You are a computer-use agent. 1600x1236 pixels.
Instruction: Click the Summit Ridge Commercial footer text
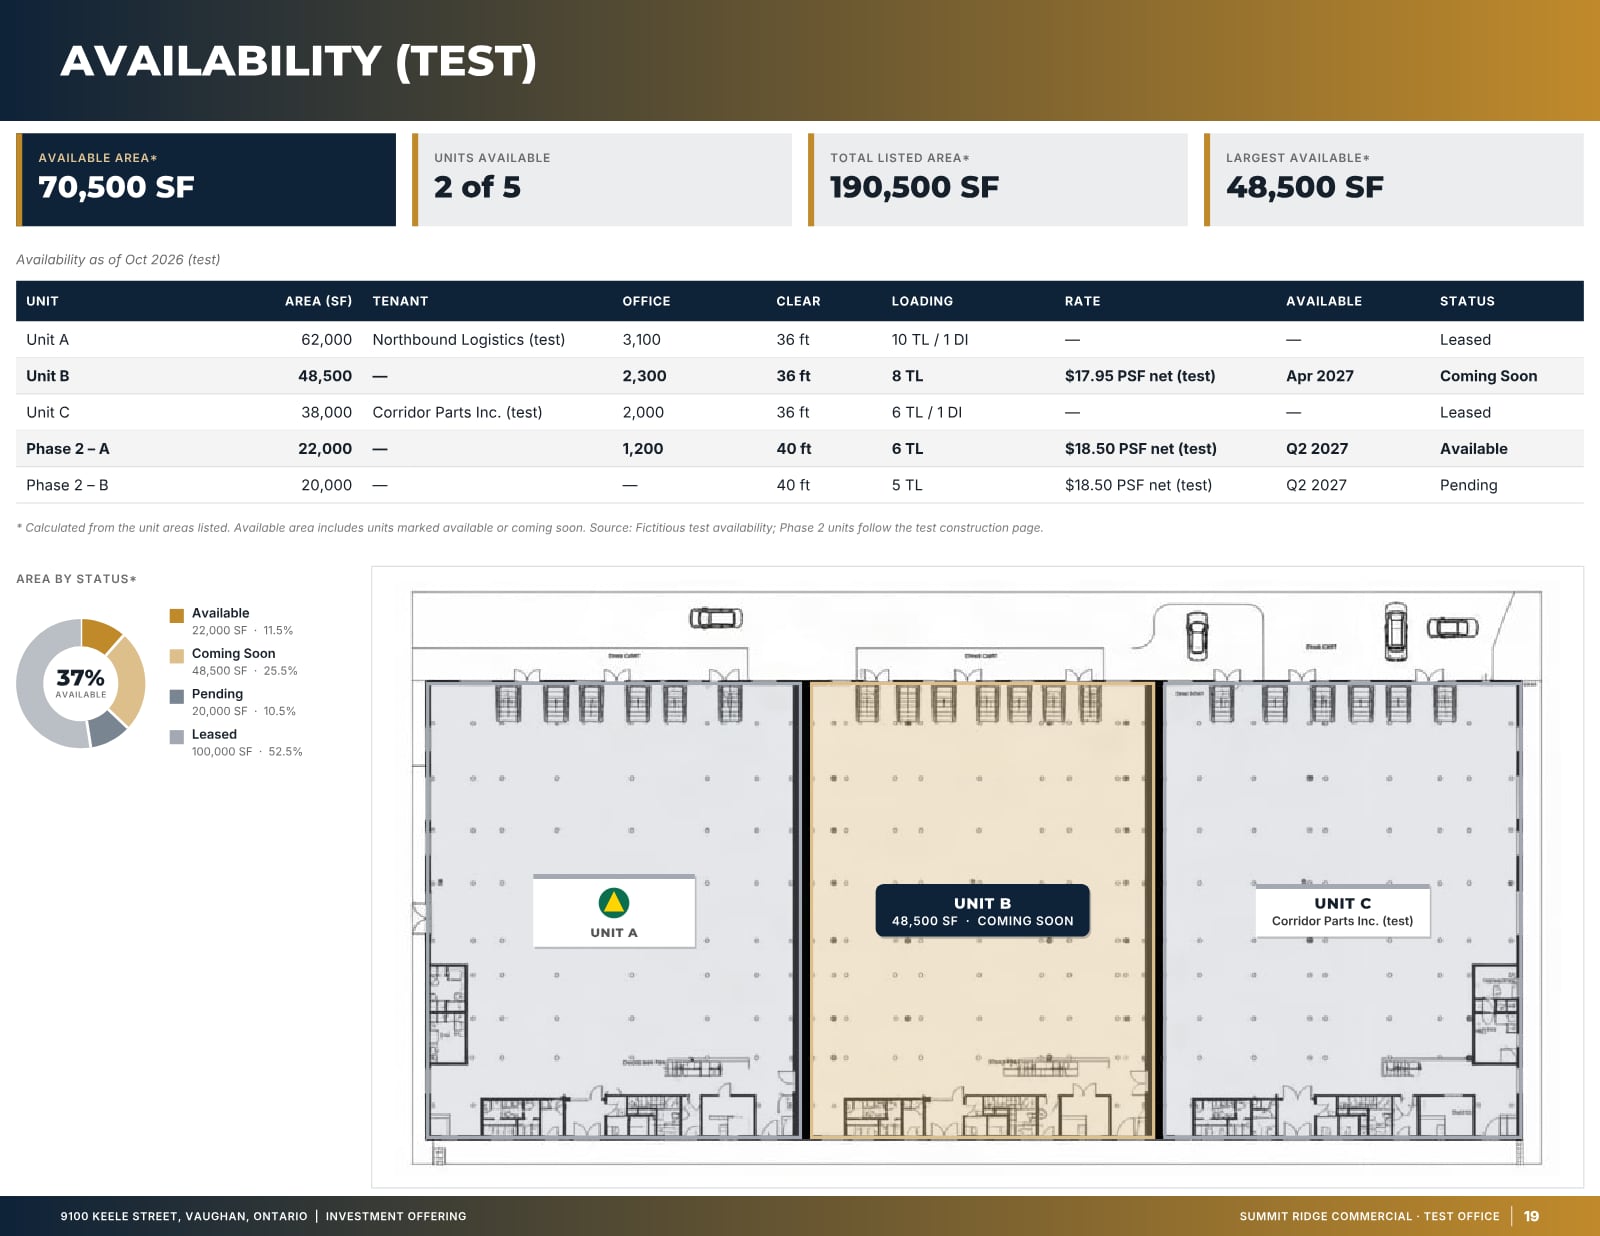coord(1369,1216)
